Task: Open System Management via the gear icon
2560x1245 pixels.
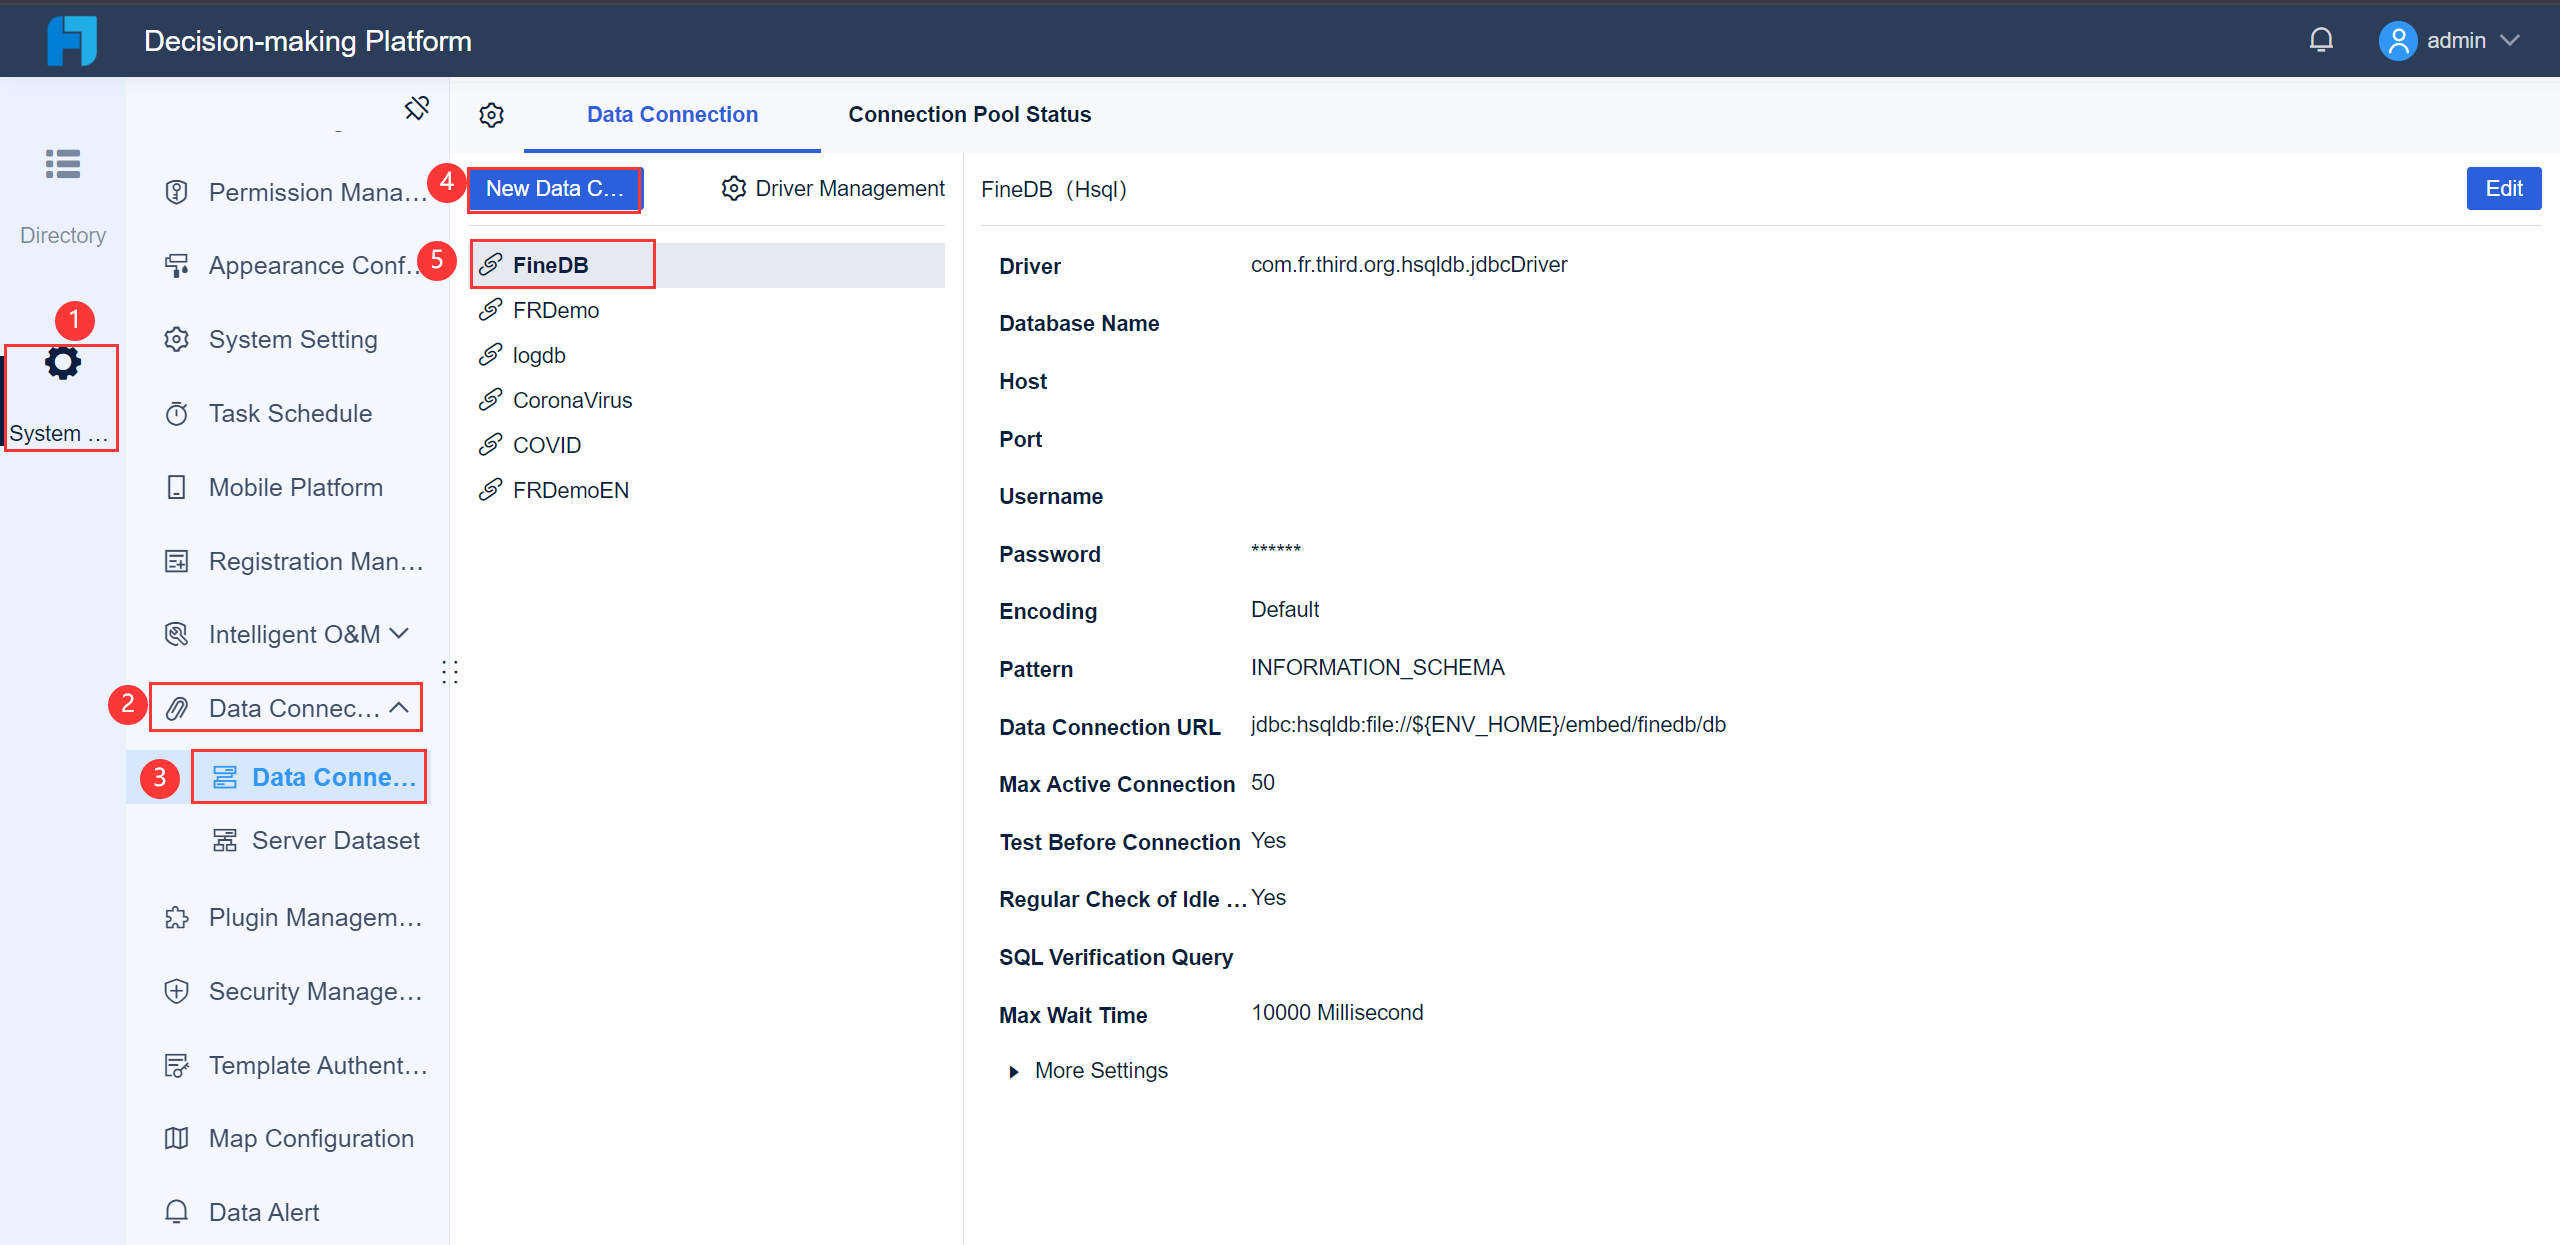Action: (x=62, y=363)
